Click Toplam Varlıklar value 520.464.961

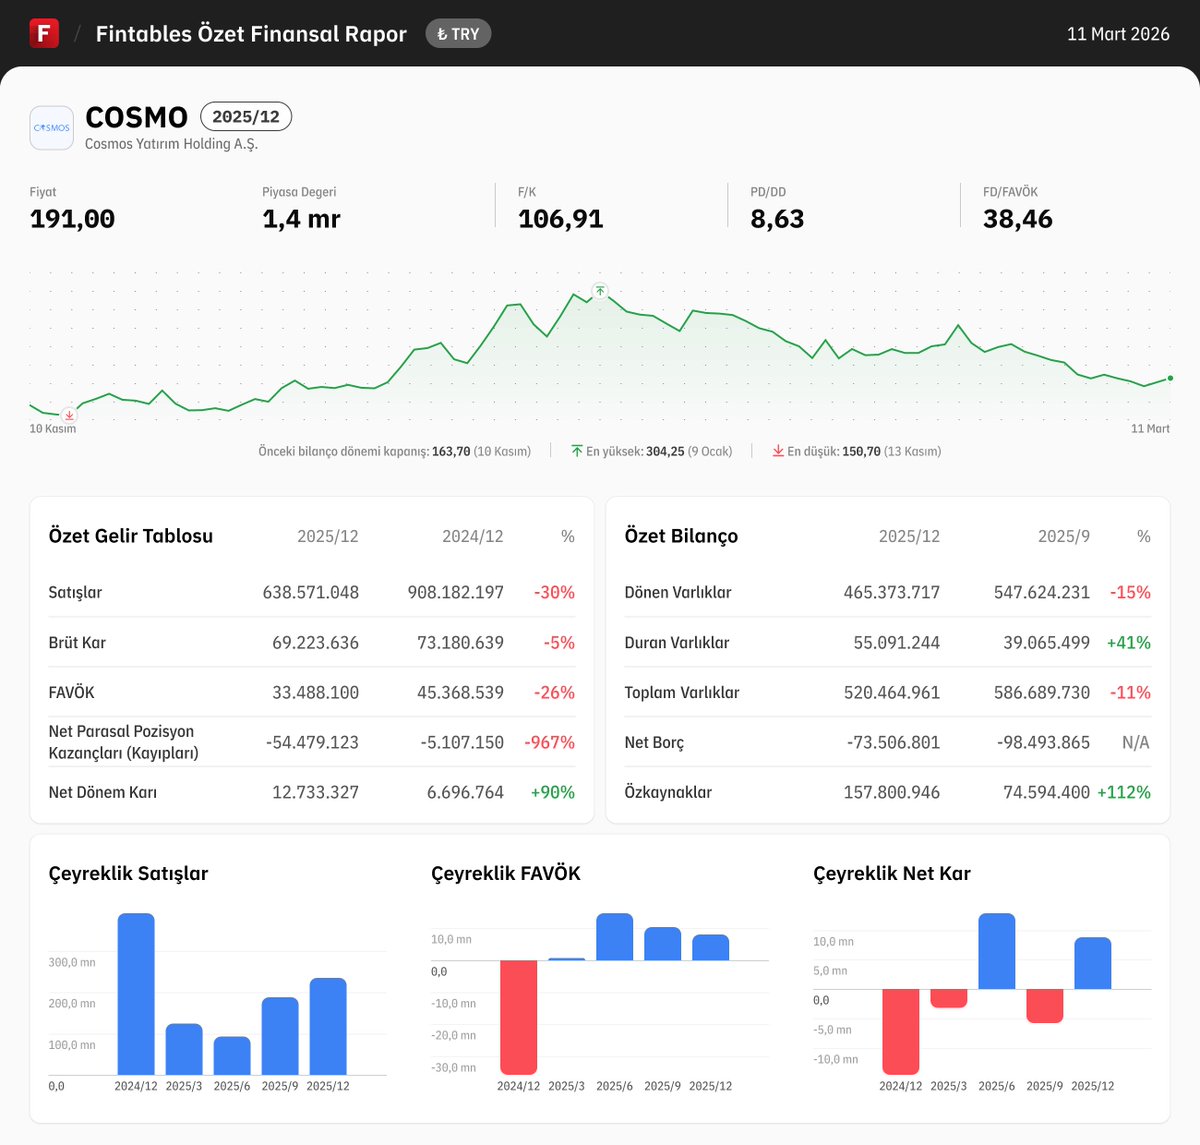[x=892, y=692]
